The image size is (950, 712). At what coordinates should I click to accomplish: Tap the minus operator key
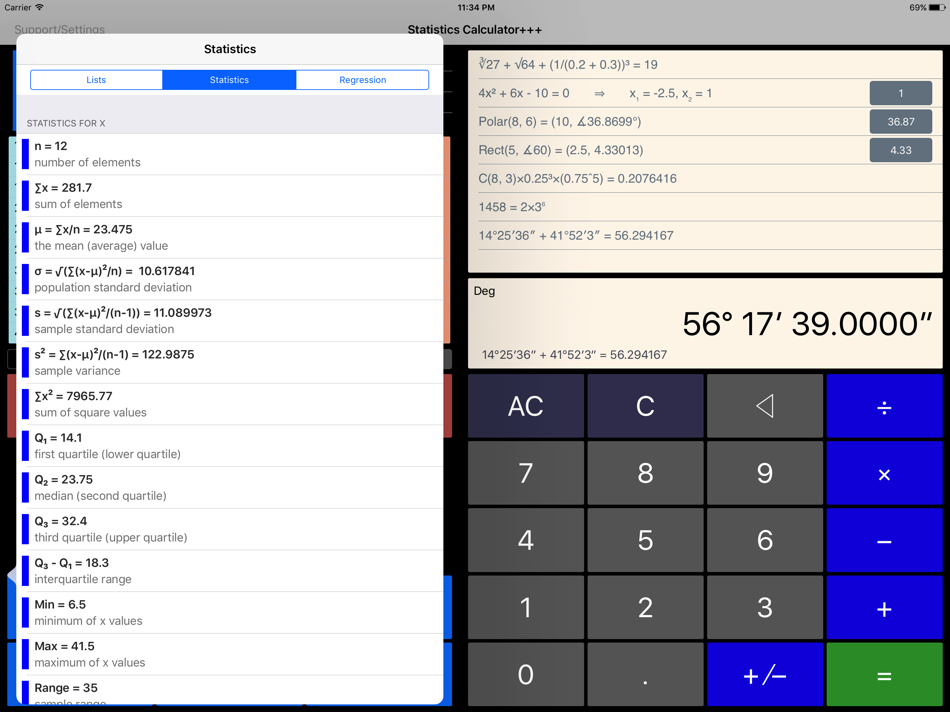pos(884,540)
